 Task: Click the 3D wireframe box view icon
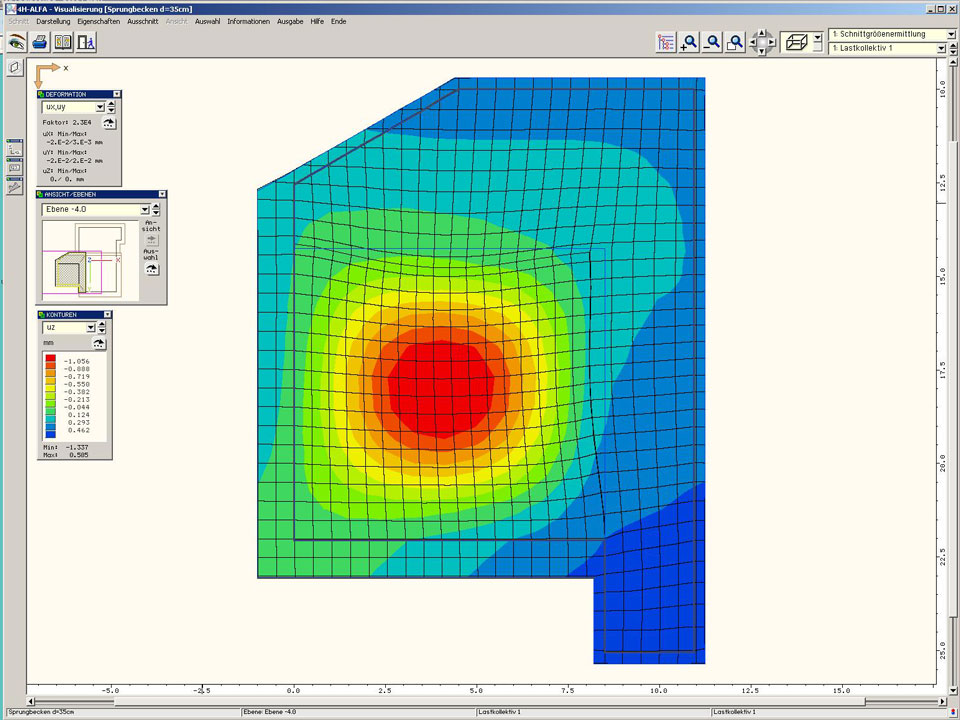[797, 42]
